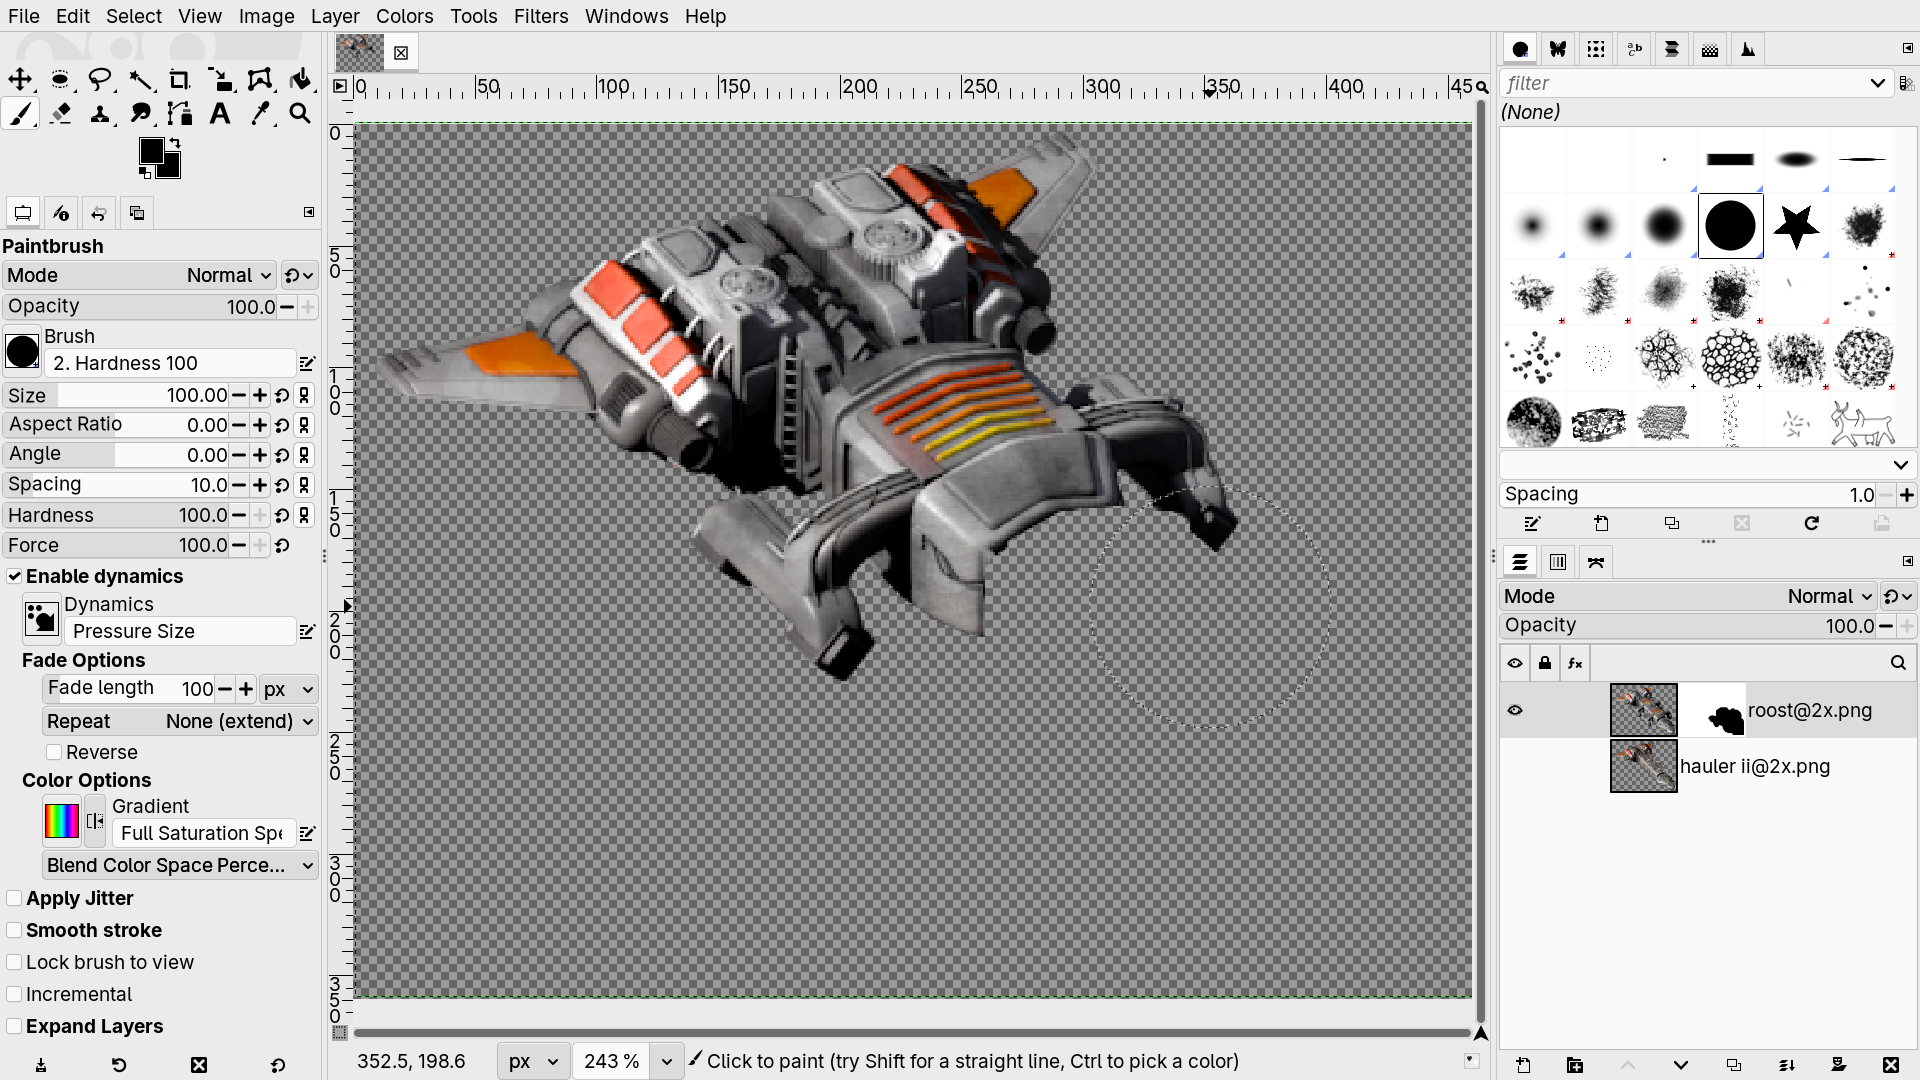Select the Color Picker tool
1920x1080 pixels.
click(x=260, y=114)
